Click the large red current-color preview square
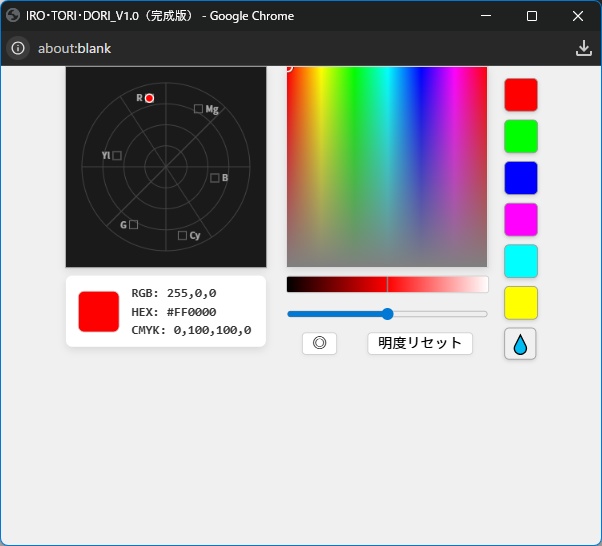602x546 pixels. (x=99, y=311)
